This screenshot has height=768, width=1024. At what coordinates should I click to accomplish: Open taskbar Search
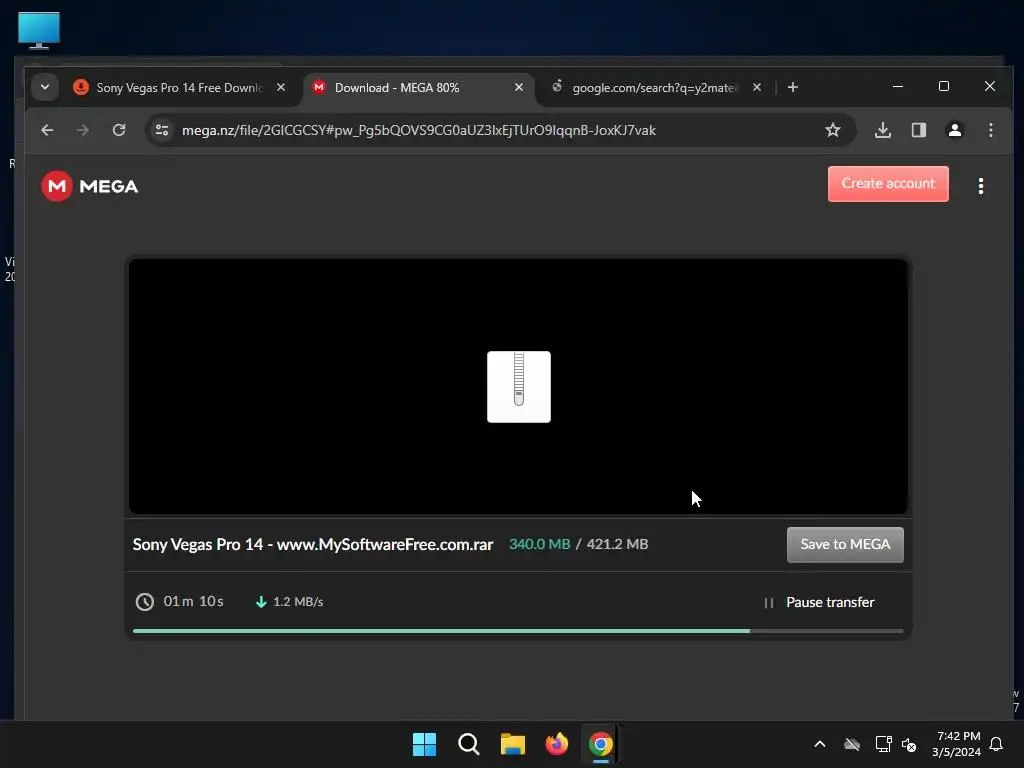(x=469, y=744)
